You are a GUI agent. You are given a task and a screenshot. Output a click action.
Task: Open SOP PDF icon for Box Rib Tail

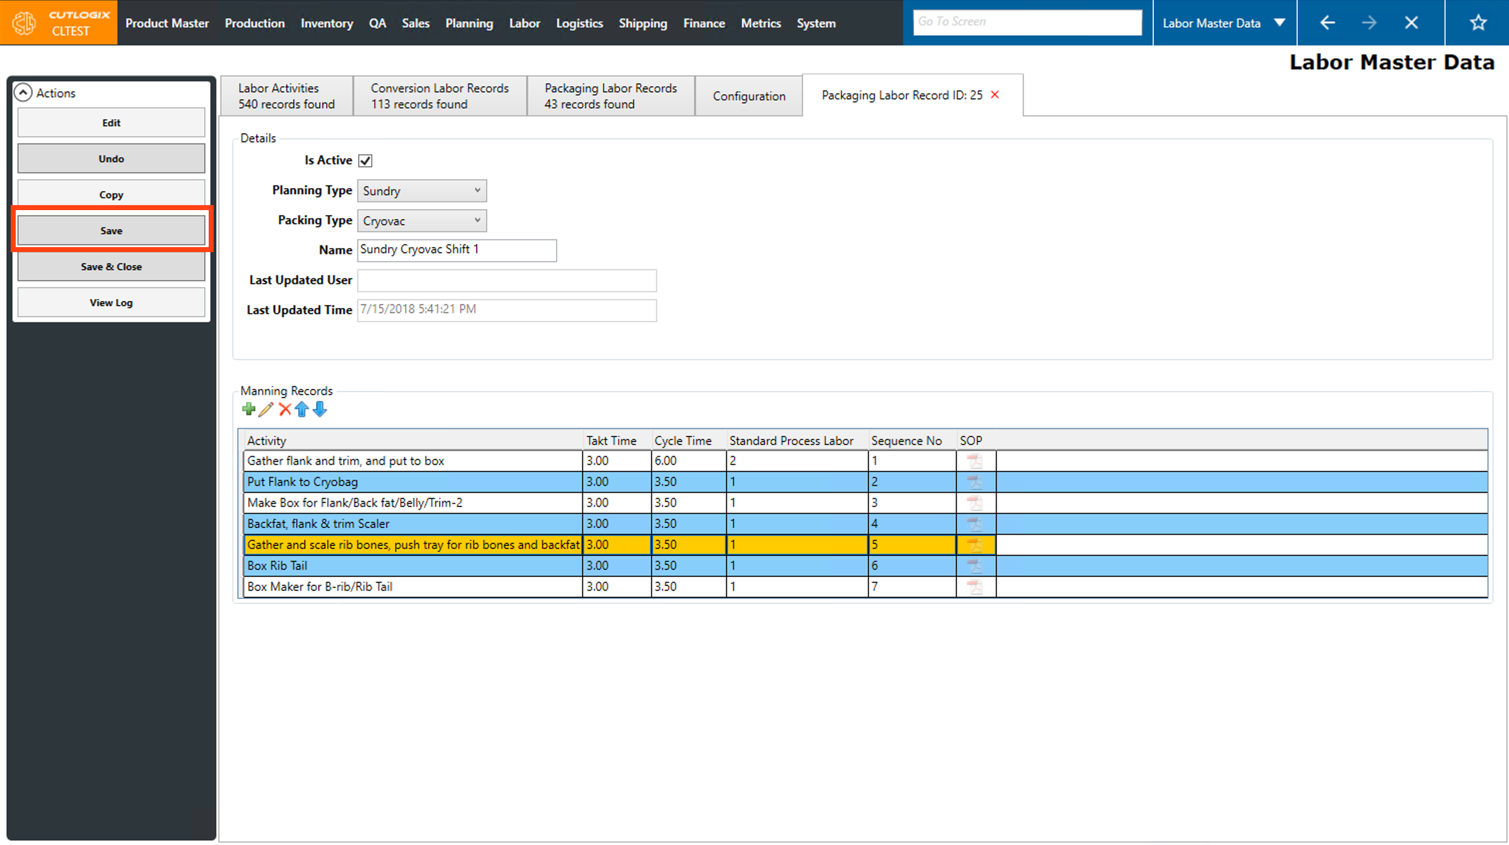(x=974, y=566)
